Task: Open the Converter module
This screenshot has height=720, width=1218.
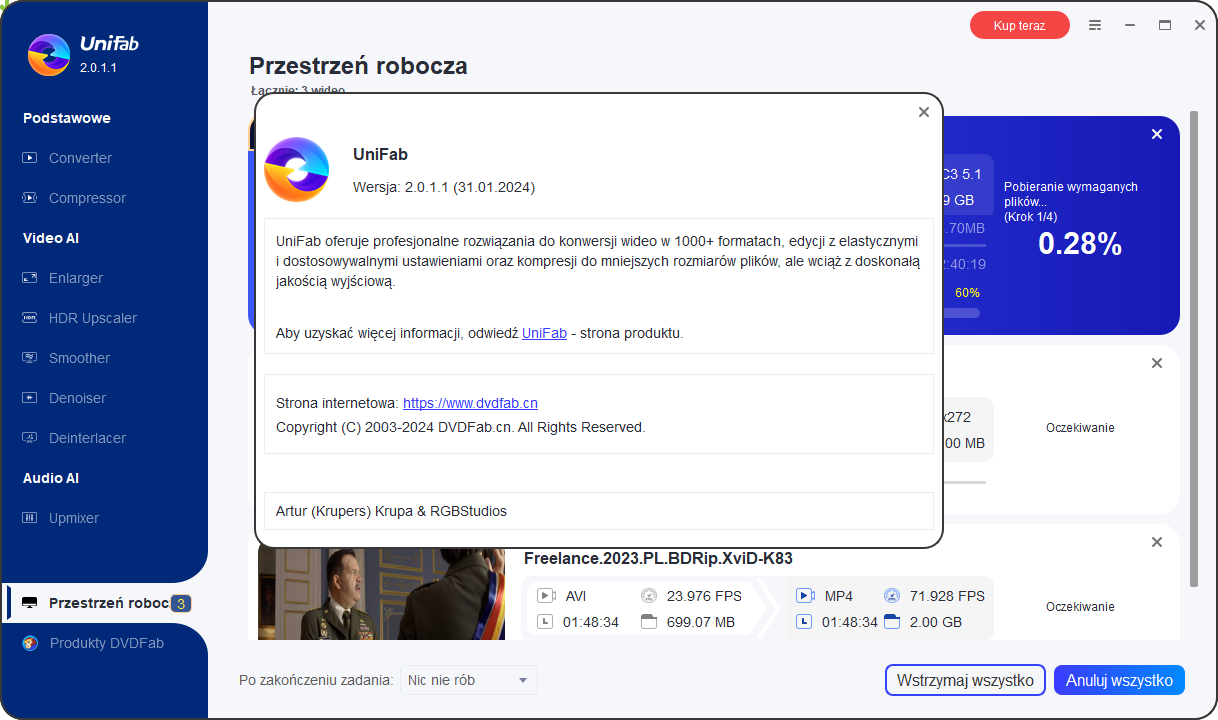Action: 80,158
